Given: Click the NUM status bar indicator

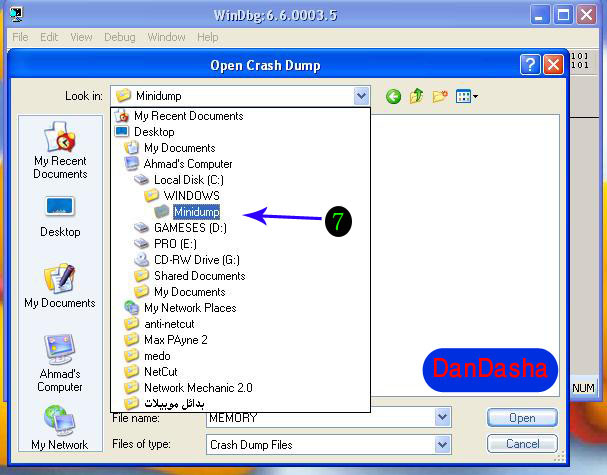Looking at the screenshot, I should pos(583,388).
